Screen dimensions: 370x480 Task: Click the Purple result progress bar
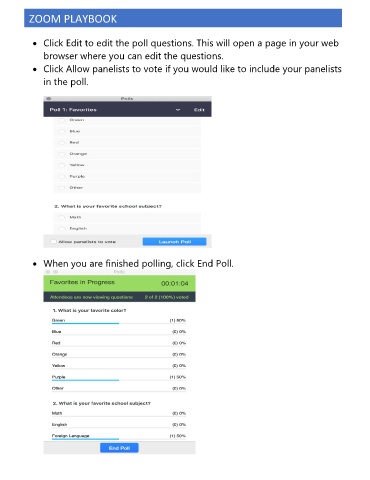85,380
